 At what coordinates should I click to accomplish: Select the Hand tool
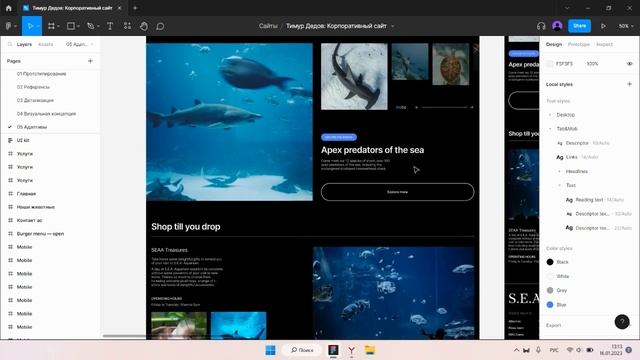pyautogui.click(x=144, y=26)
